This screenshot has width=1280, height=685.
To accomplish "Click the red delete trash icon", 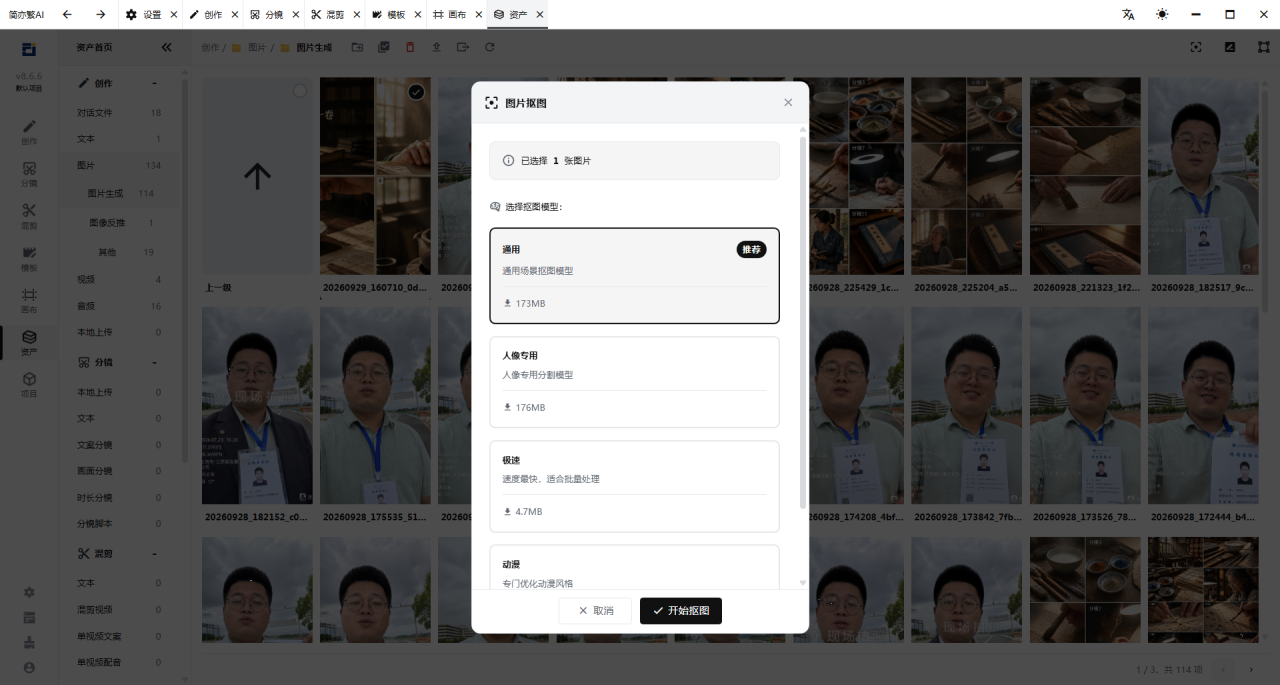I will coord(410,47).
